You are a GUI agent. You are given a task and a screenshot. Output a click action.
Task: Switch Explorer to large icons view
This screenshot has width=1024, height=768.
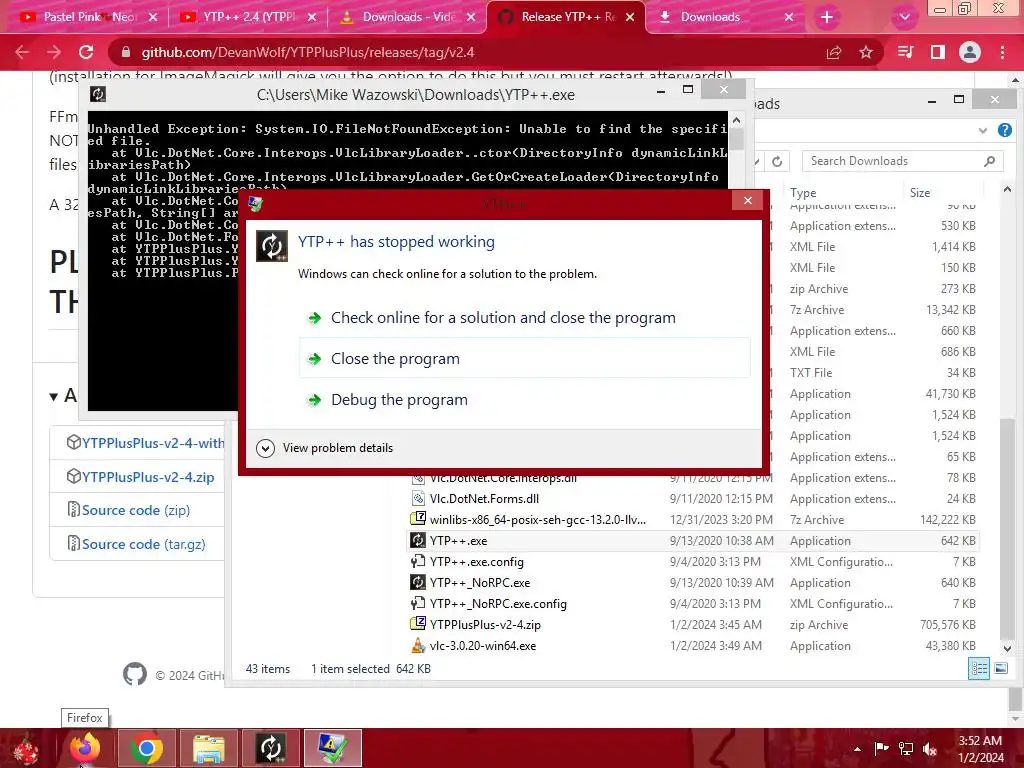pos(1001,668)
